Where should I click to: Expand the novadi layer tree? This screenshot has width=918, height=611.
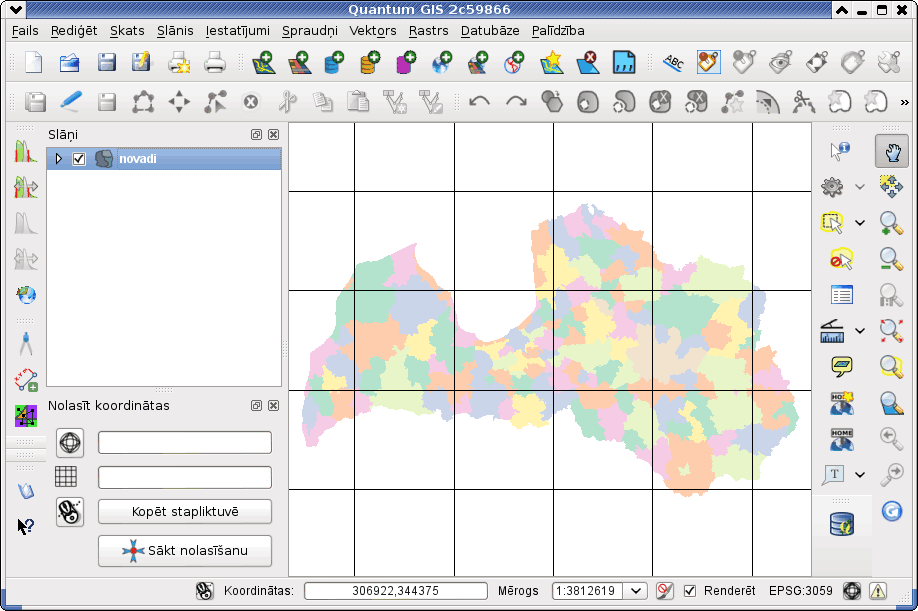pos(59,159)
